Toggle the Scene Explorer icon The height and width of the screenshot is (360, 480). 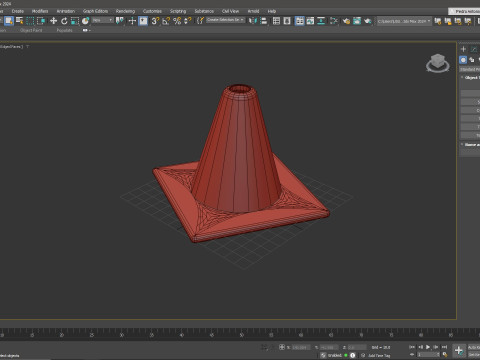tap(276, 21)
